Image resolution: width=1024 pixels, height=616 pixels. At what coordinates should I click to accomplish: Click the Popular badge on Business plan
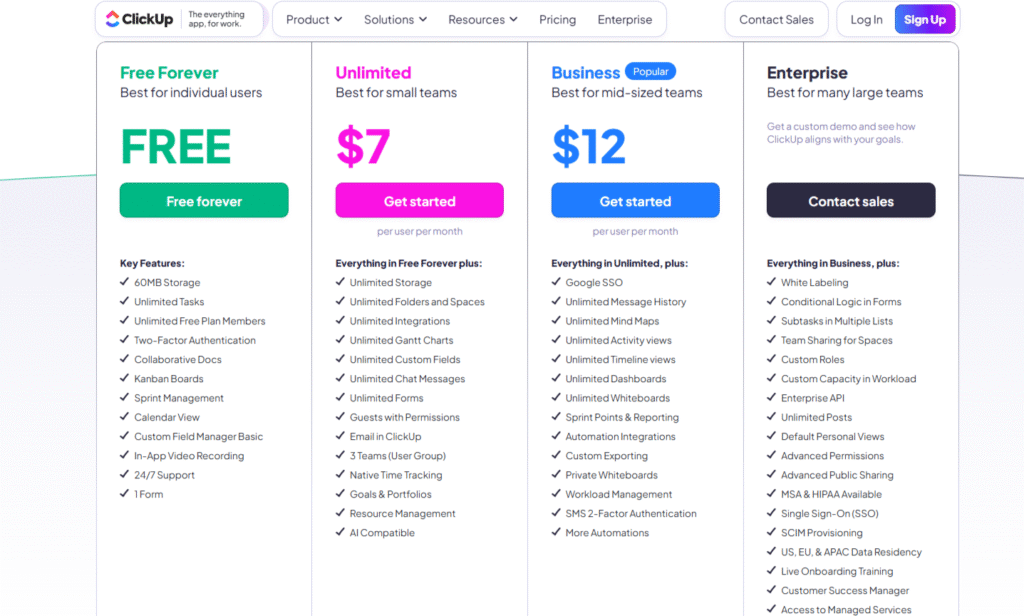point(650,72)
